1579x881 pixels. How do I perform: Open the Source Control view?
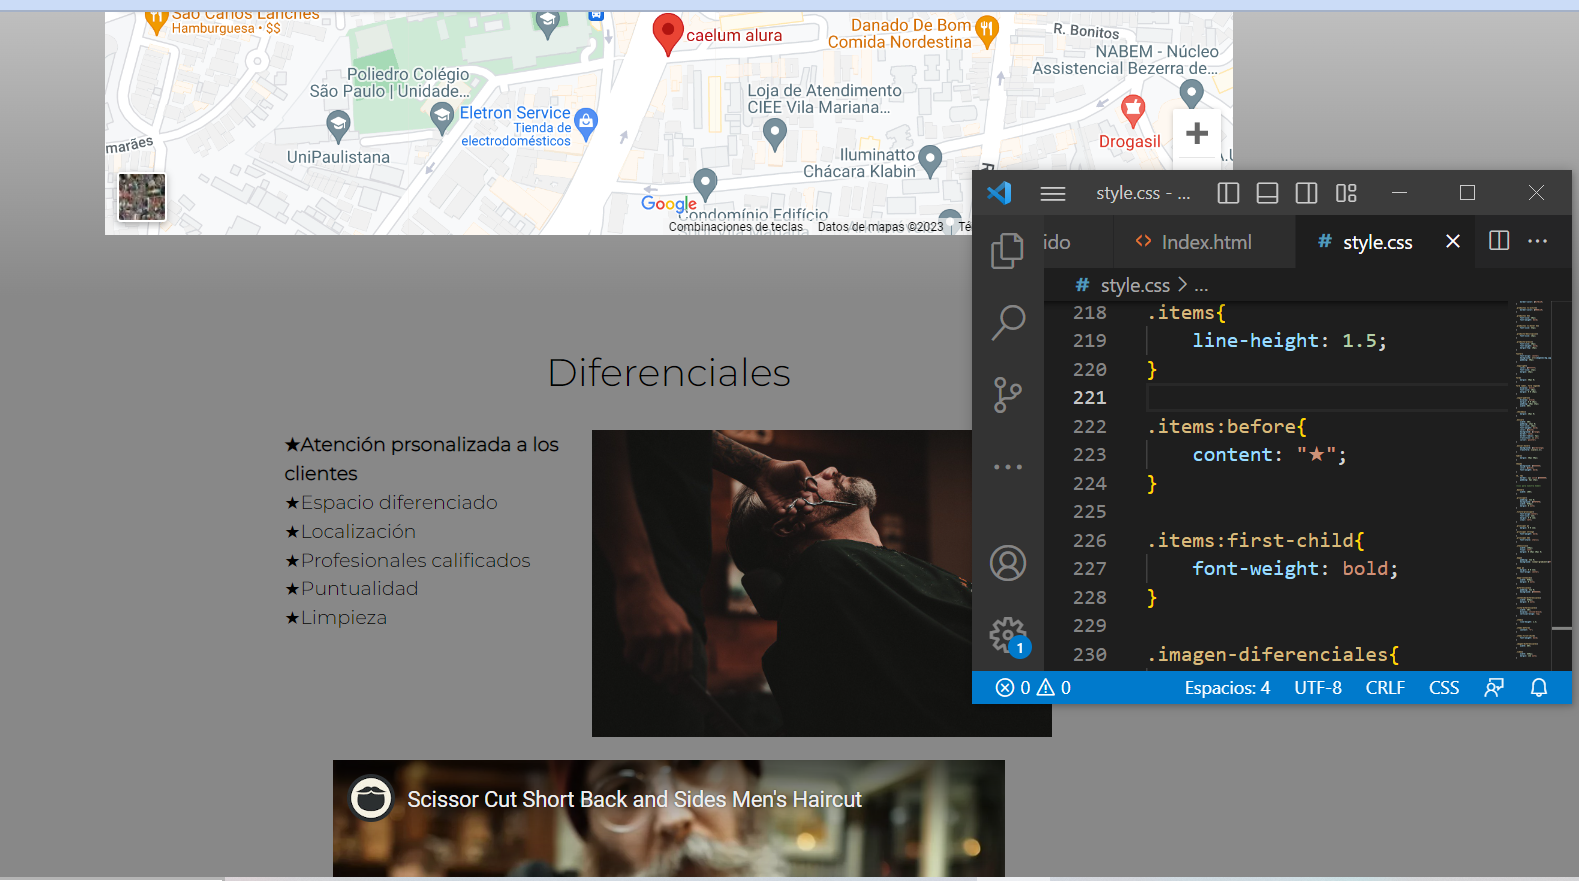point(1008,395)
